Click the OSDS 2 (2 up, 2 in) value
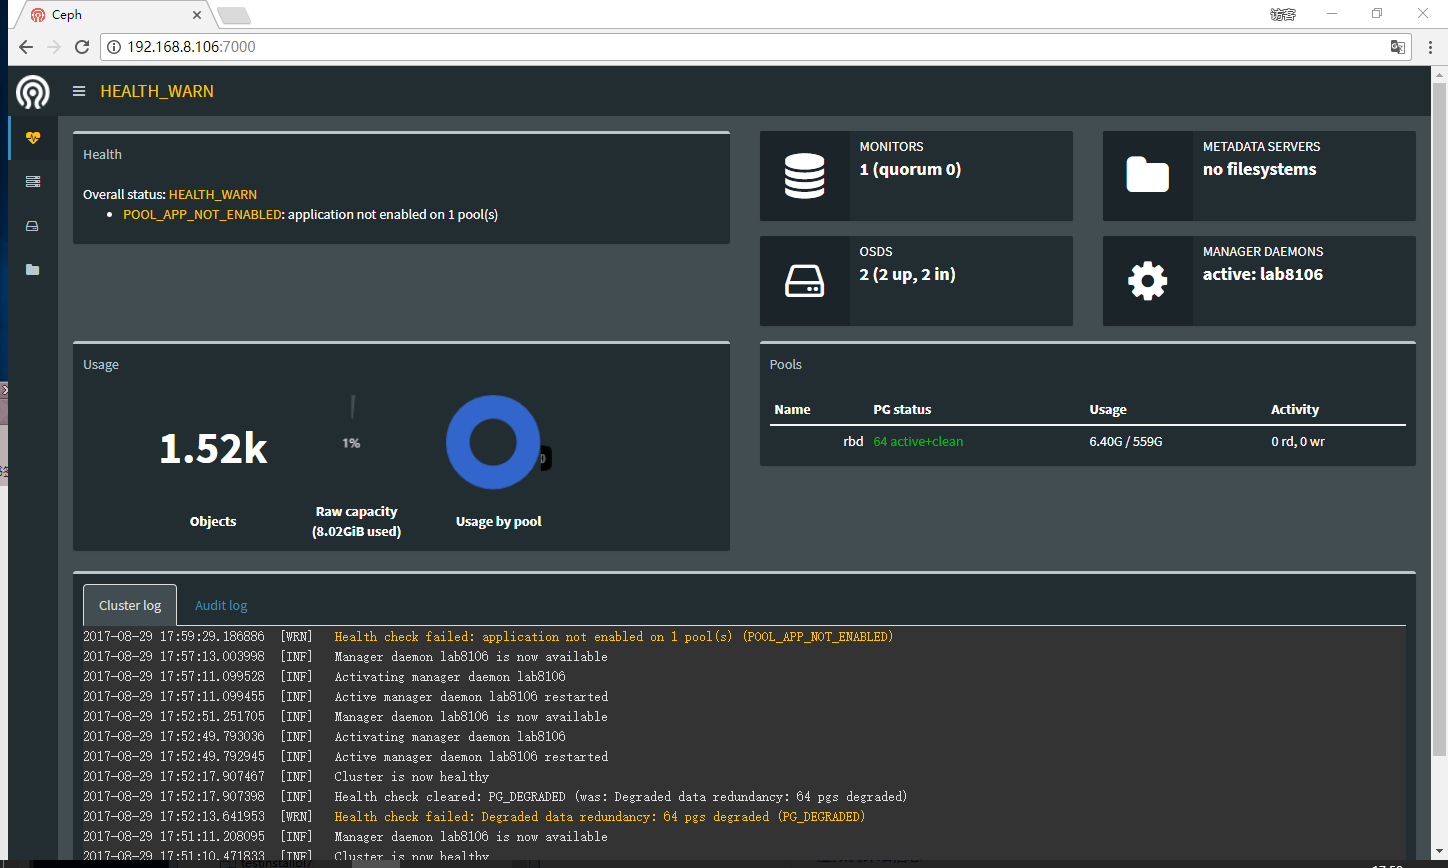The height and width of the screenshot is (868, 1448). click(x=907, y=275)
